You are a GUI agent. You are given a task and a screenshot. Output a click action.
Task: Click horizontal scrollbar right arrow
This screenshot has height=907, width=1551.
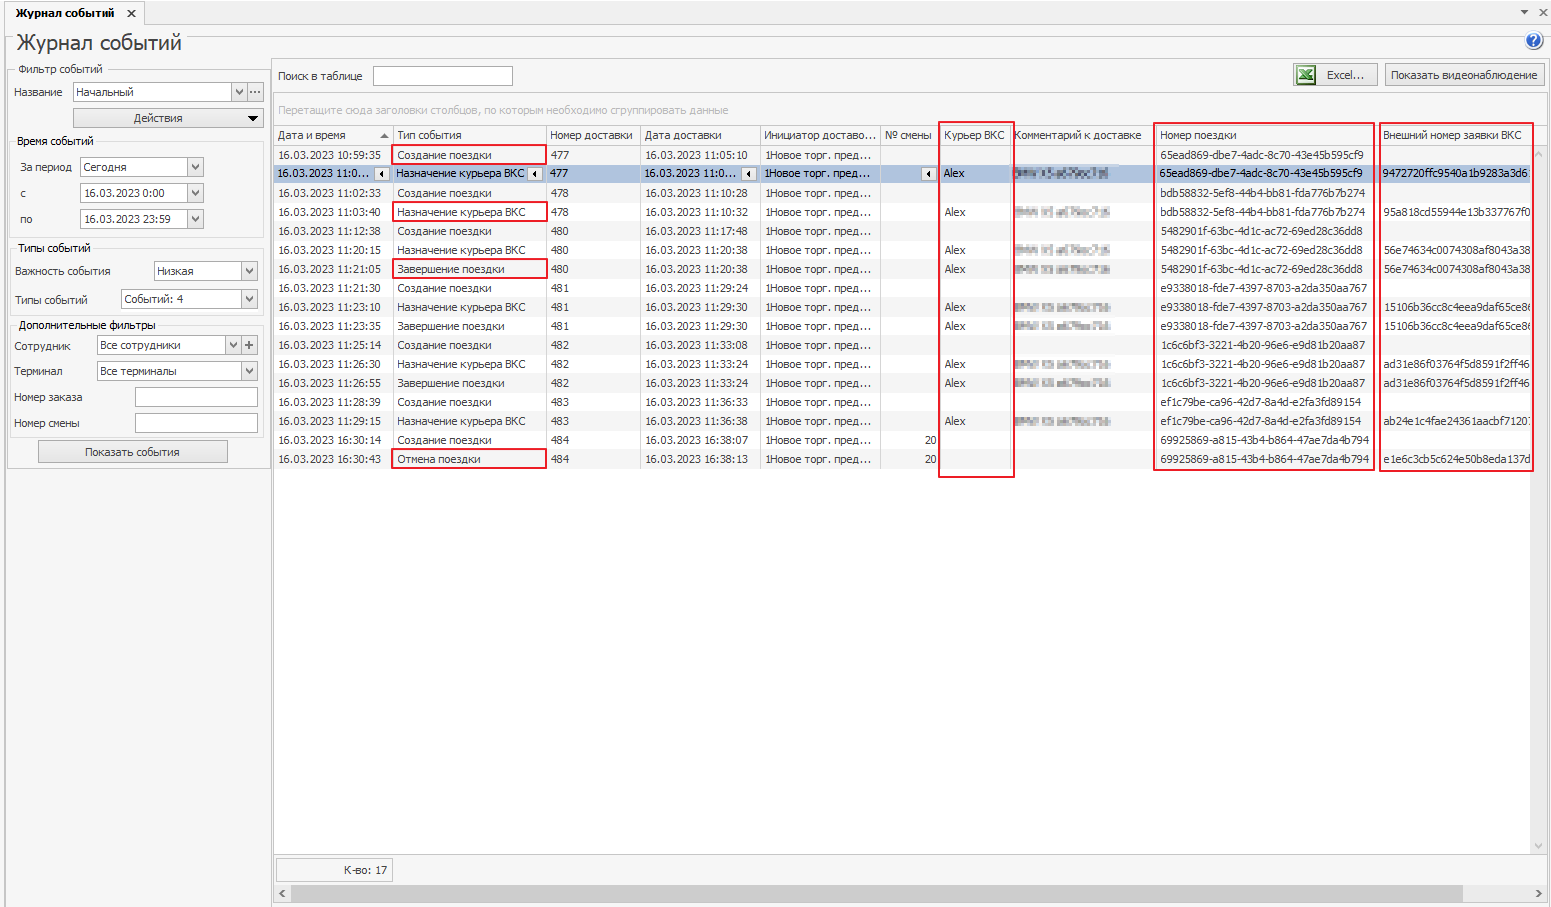click(x=1538, y=893)
